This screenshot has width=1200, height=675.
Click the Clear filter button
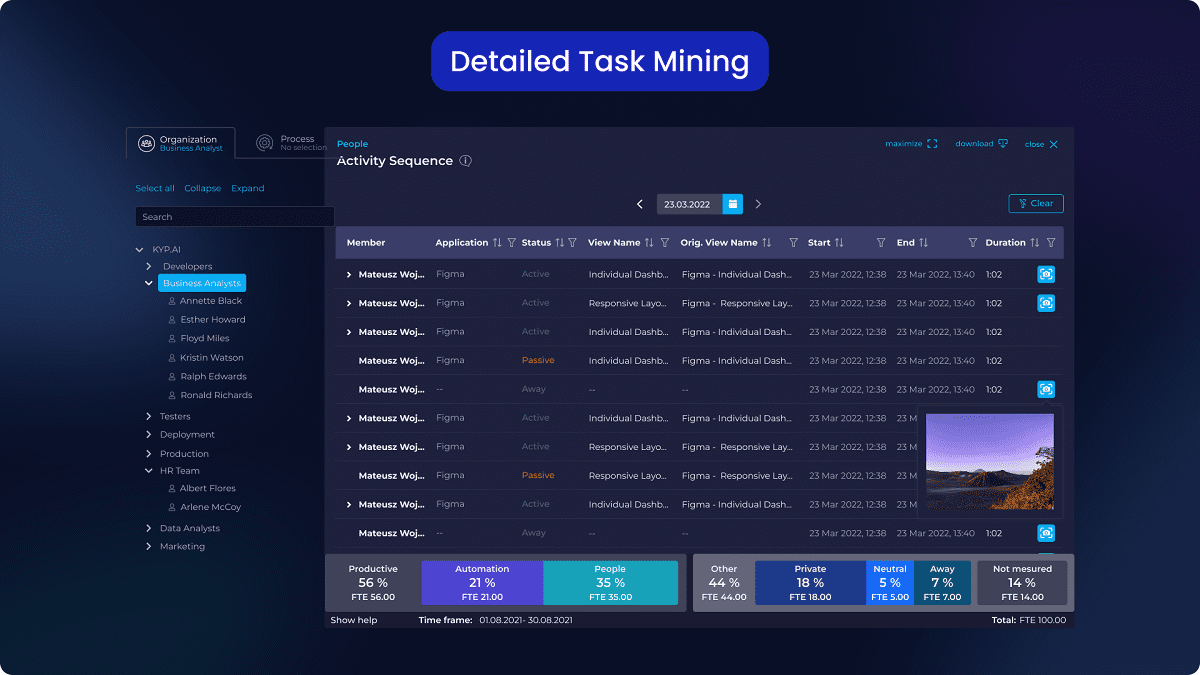click(1035, 203)
